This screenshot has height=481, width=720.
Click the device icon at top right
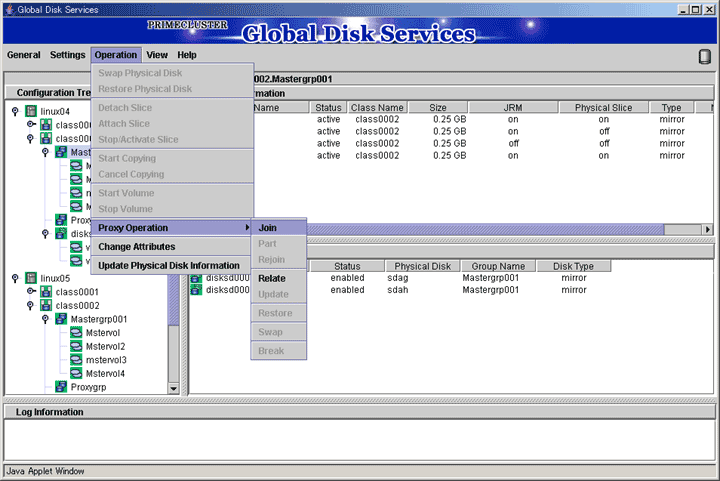pos(704,56)
